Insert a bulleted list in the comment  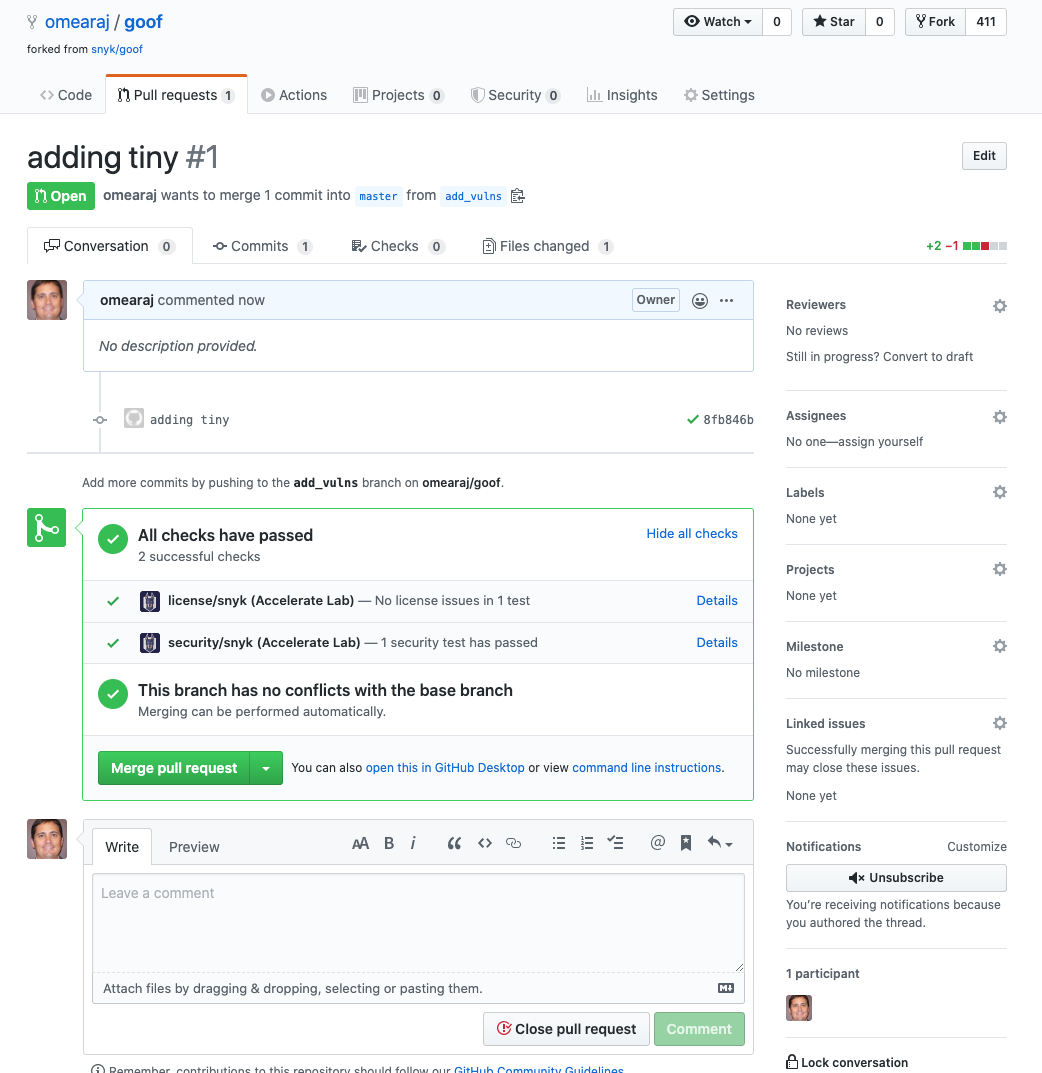(x=559, y=843)
